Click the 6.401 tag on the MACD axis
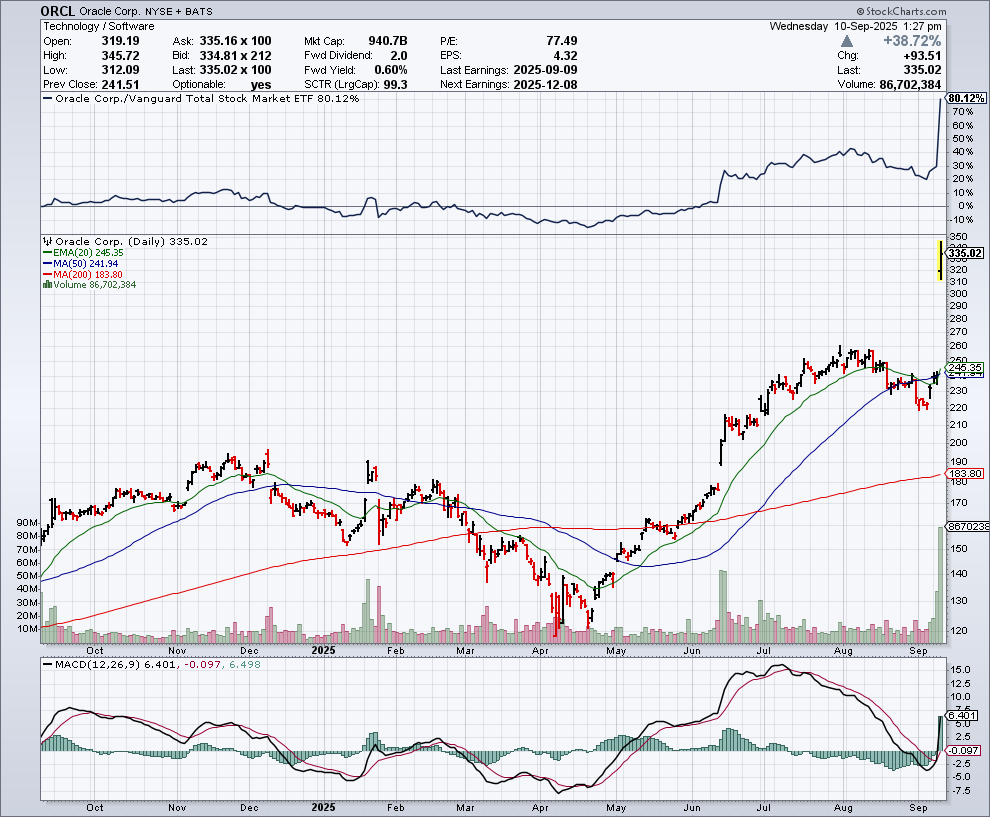The image size is (990, 817). (963, 715)
